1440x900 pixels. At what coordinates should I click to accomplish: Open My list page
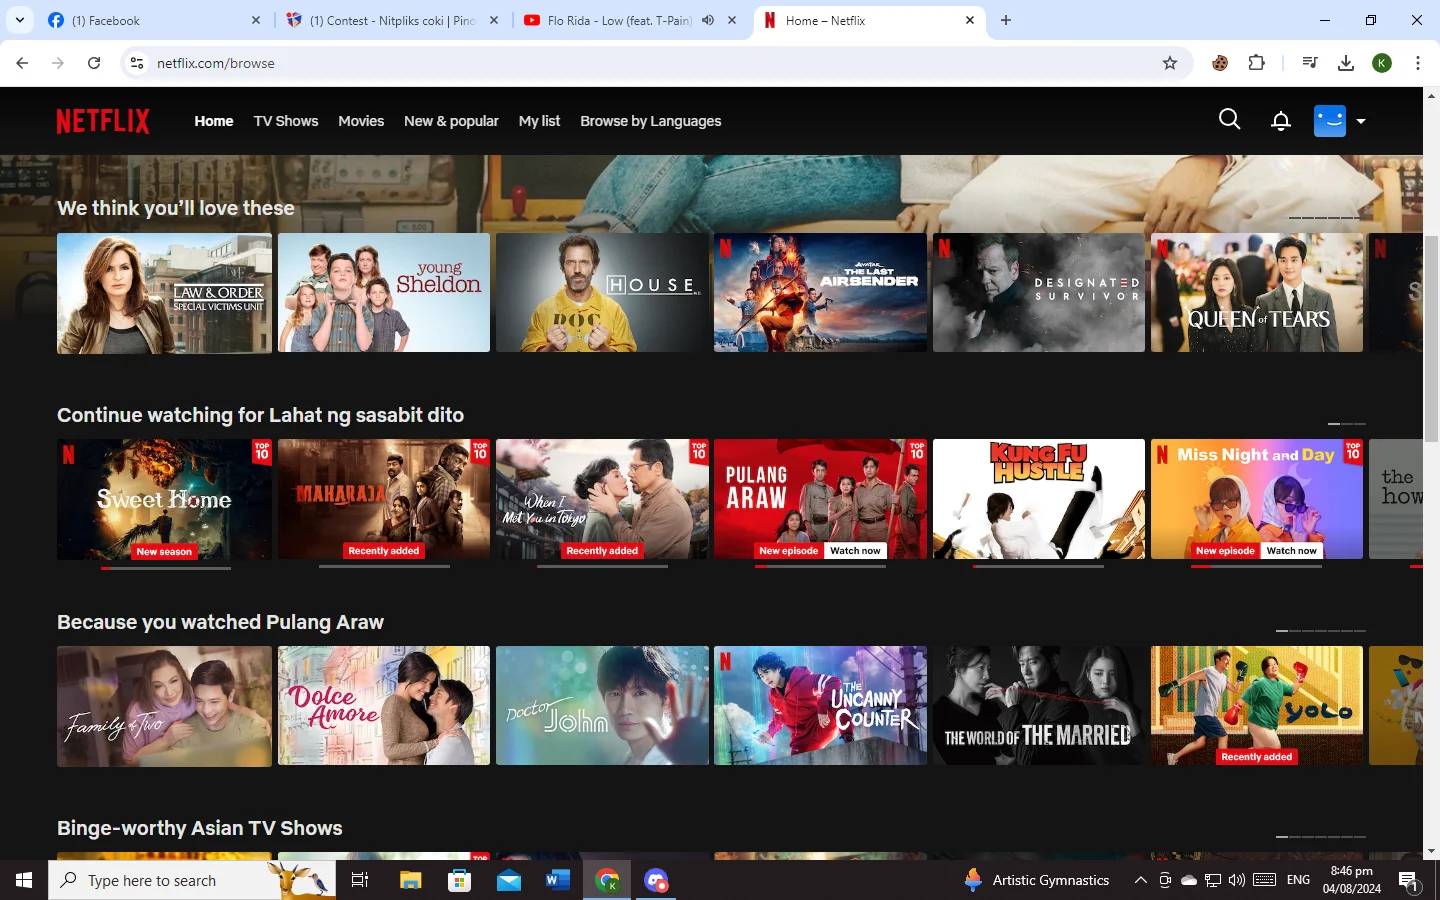point(539,121)
